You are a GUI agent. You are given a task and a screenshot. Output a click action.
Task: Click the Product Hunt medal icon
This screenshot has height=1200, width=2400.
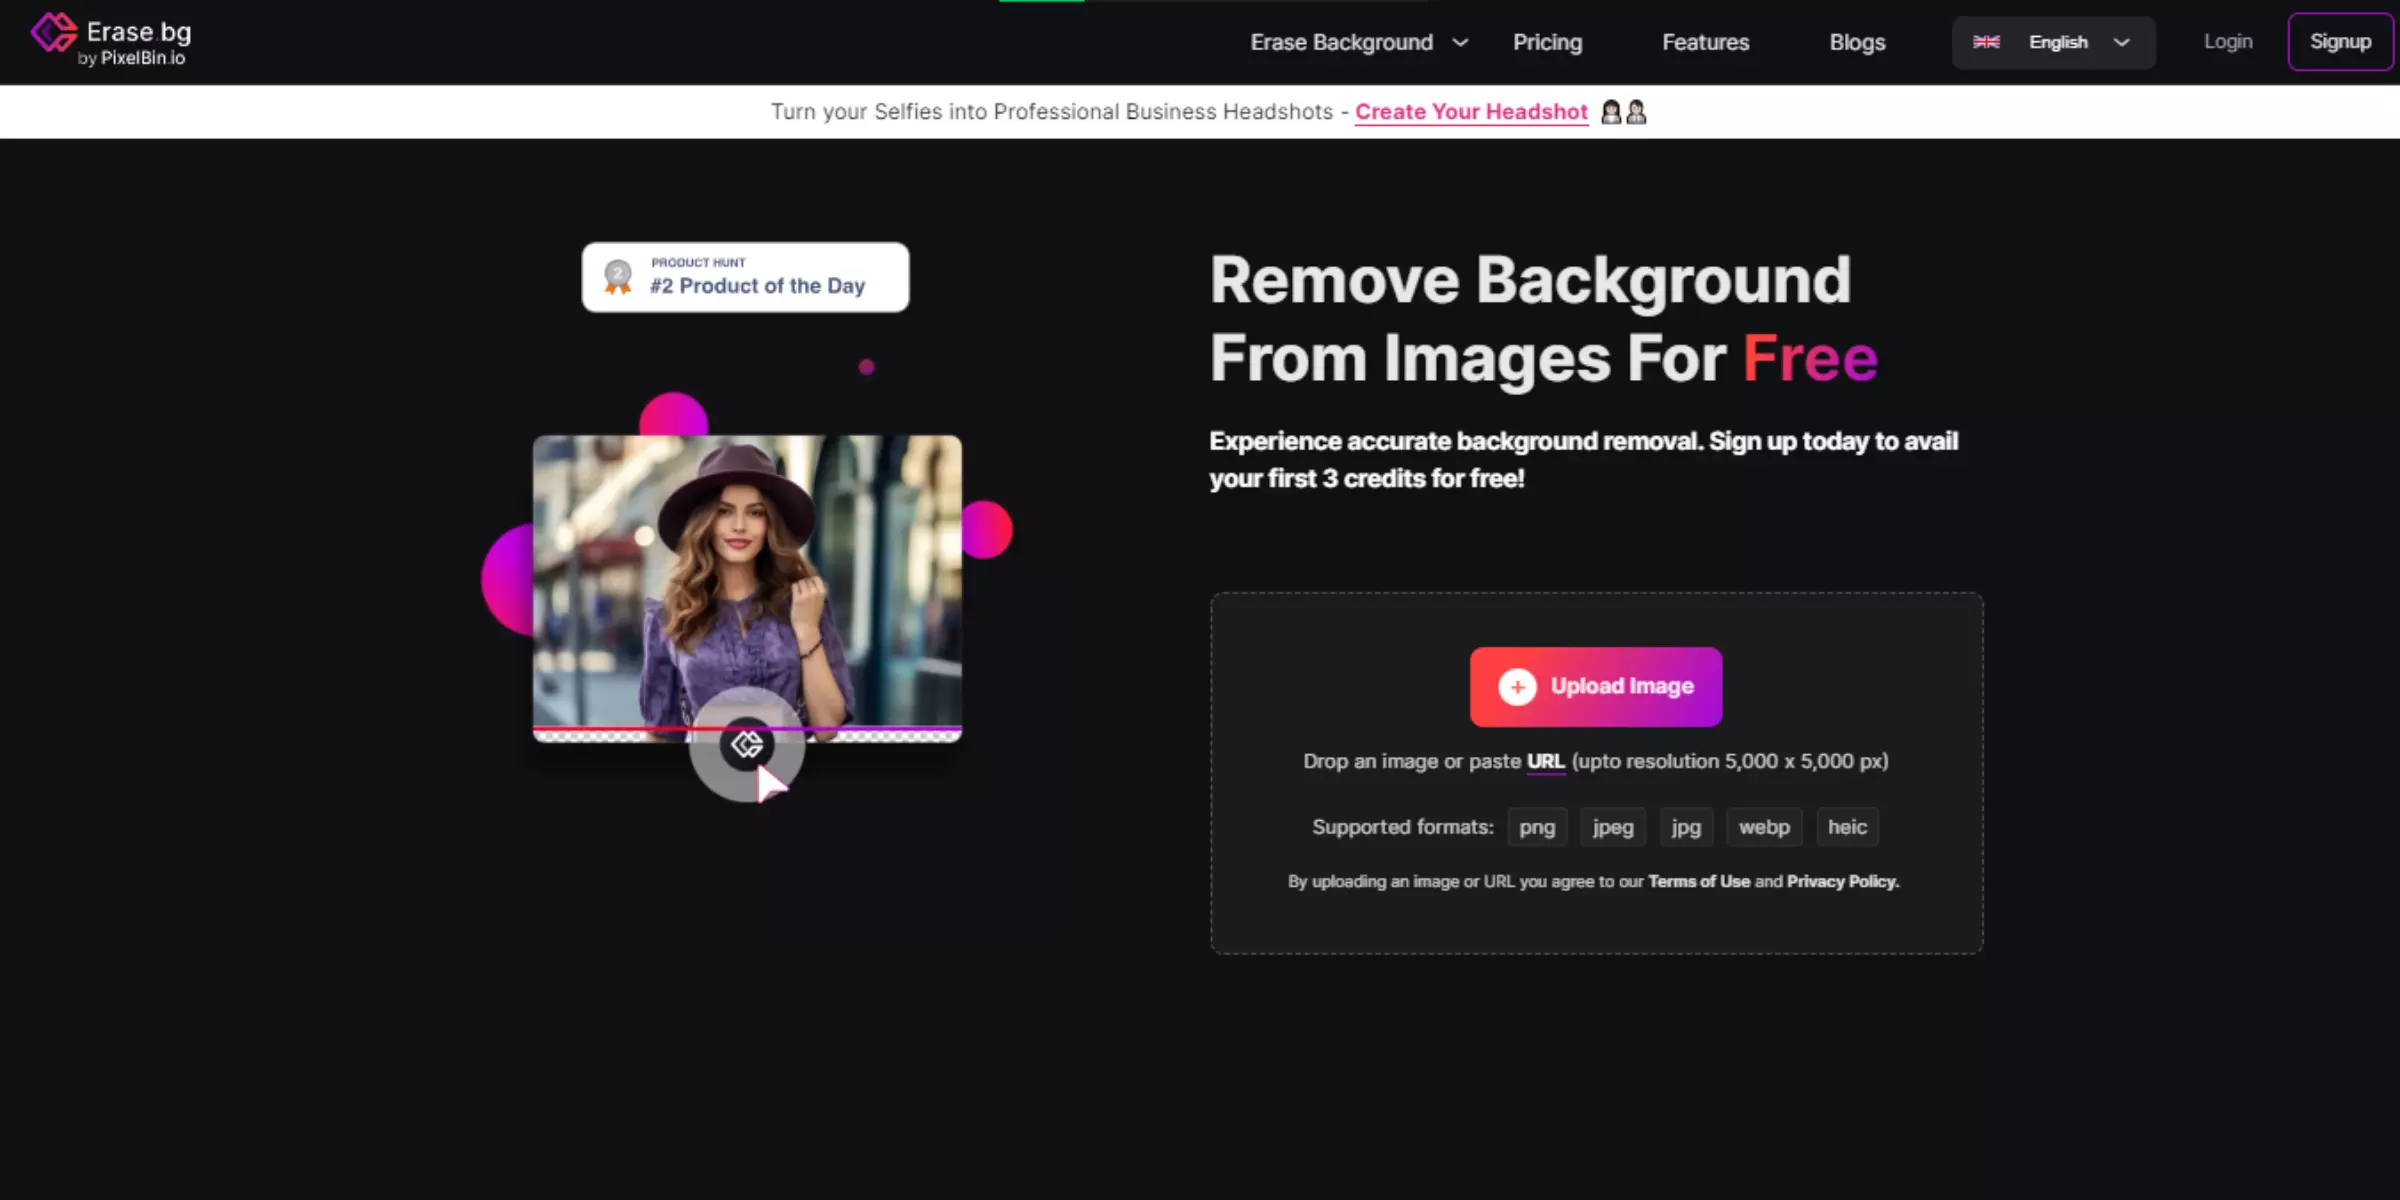click(618, 276)
